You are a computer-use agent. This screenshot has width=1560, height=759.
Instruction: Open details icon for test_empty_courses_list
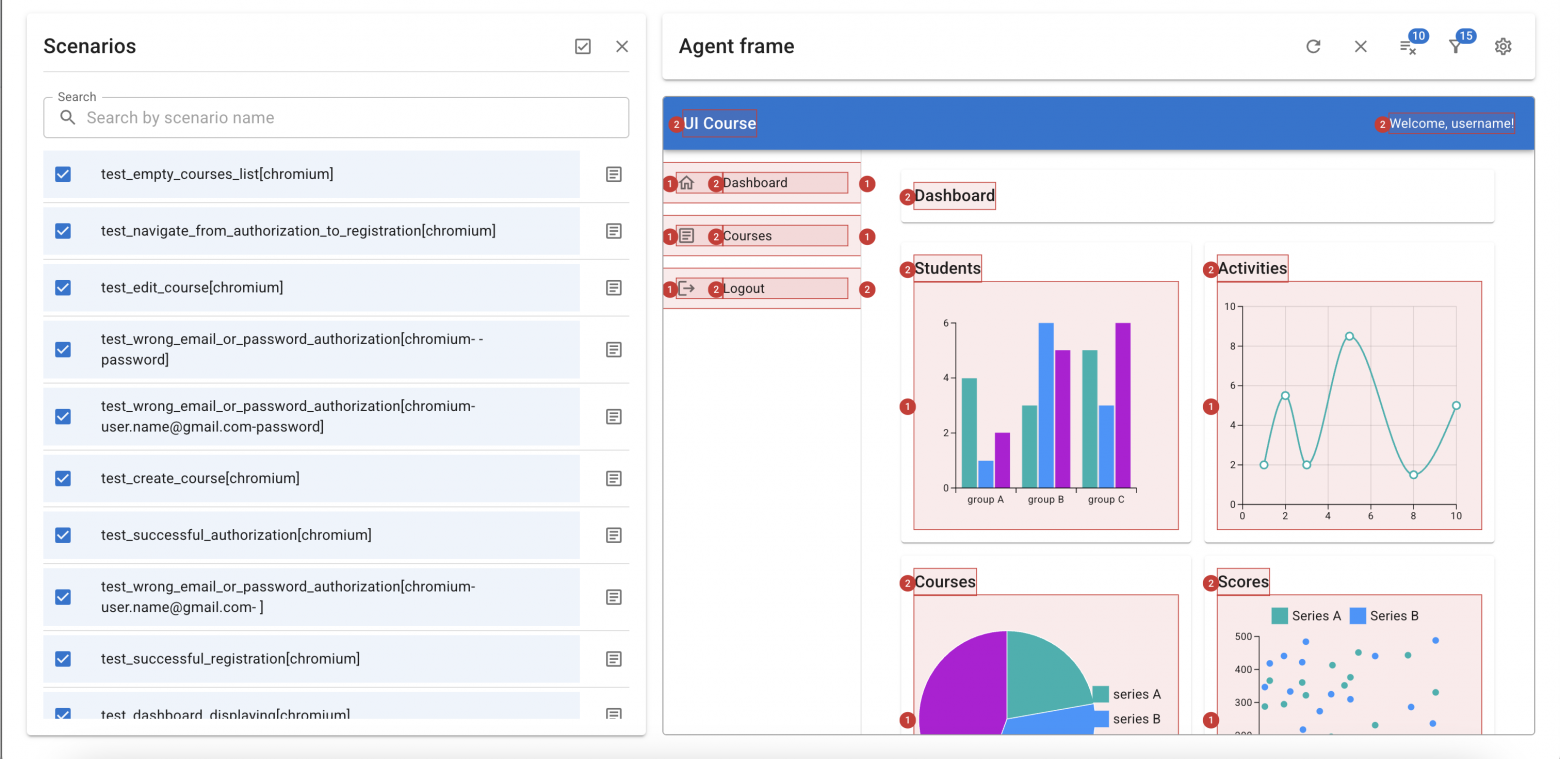click(x=614, y=174)
